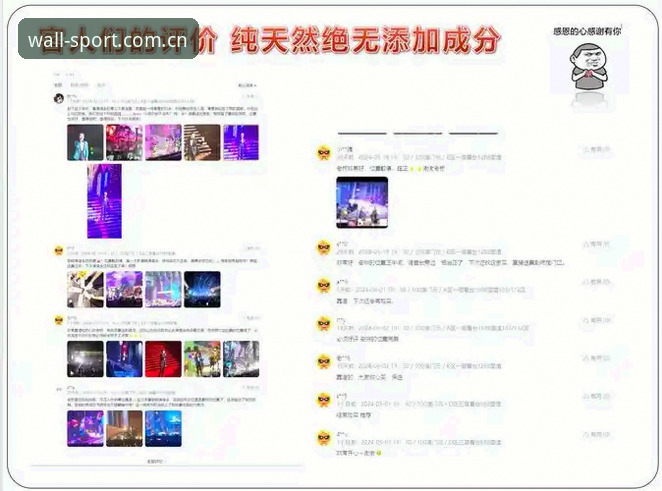This screenshot has height=491, width=662.
Task: Click sunglasses avatar of second right review
Action: [324, 247]
